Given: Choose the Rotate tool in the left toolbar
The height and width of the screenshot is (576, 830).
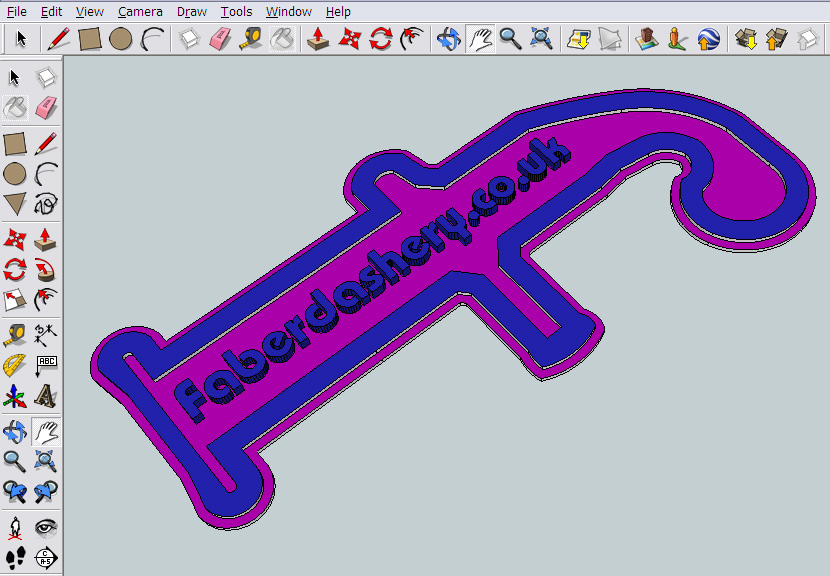Looking at the screenshot, I should (x=15, y=269).
